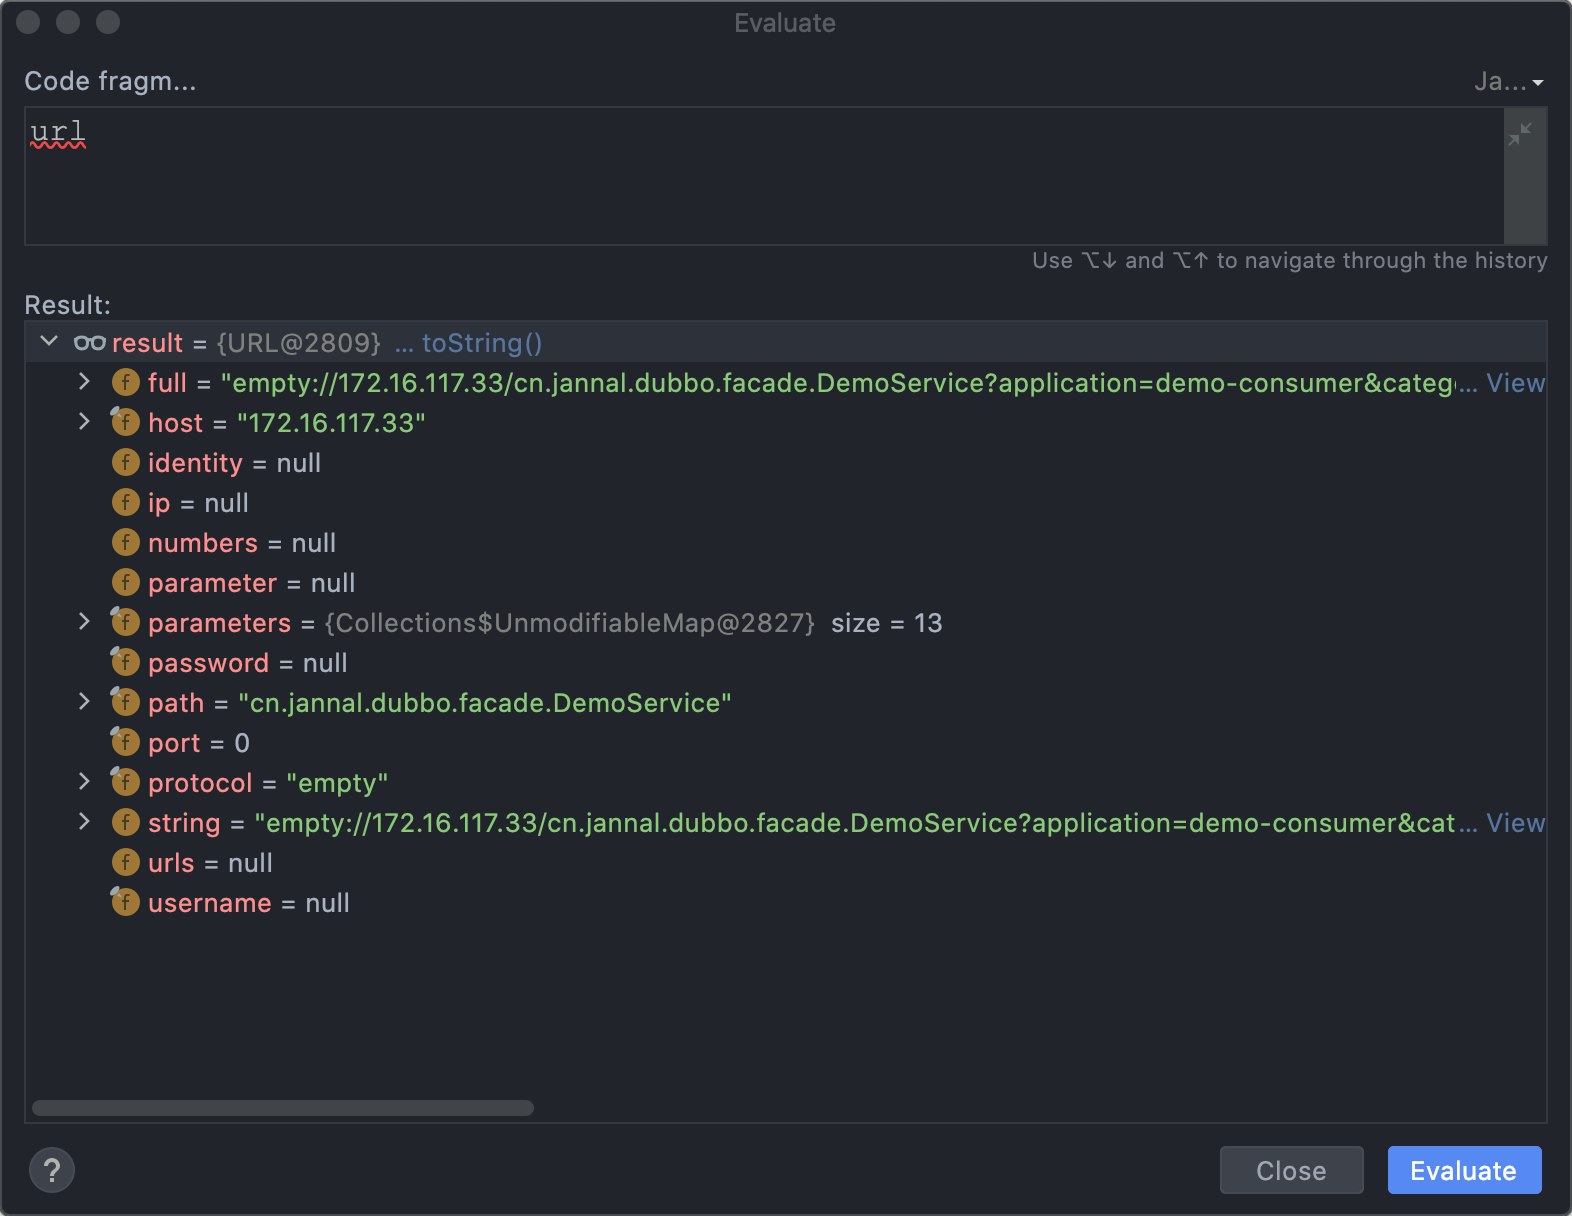
Task: Click the host value "172.16.117.33"
Action: coord(331,423)
